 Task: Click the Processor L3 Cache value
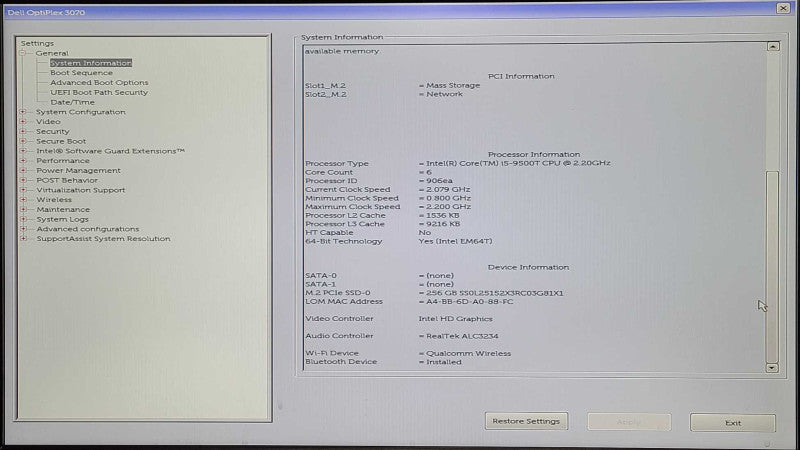click(443, 224)
